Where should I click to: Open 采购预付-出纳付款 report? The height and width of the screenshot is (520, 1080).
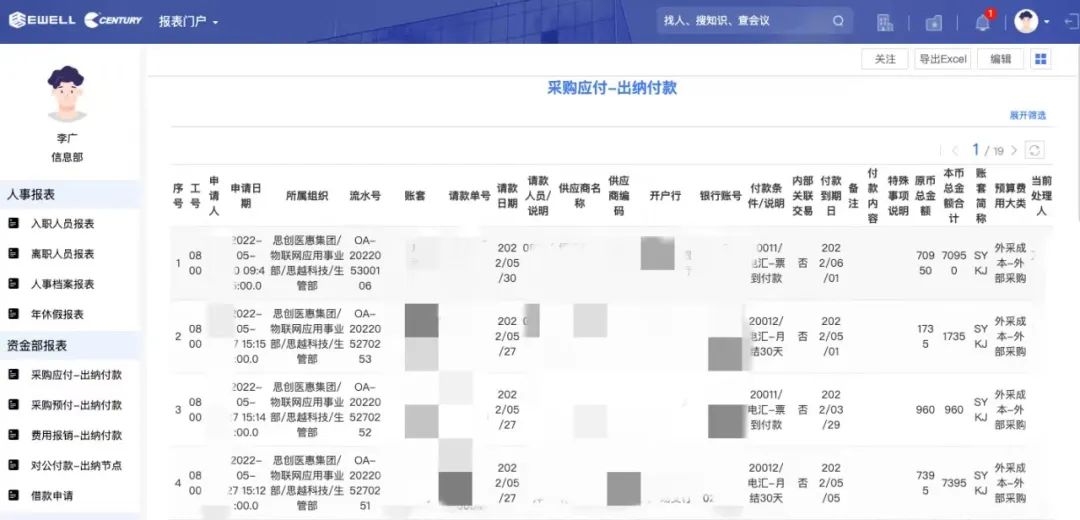pyautogui.click(x=76, y=406)
